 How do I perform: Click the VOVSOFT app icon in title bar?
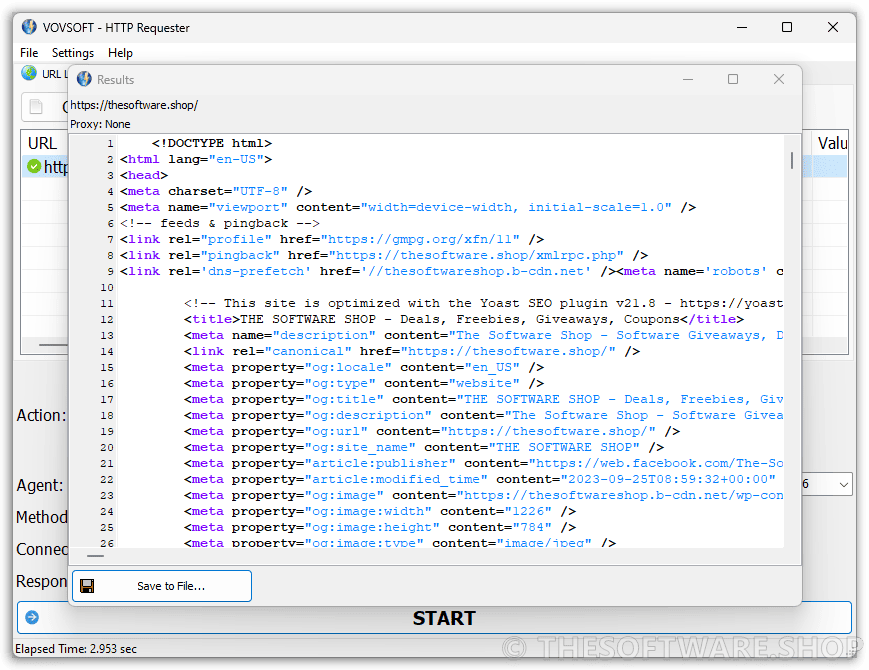[x=29, y=27]
